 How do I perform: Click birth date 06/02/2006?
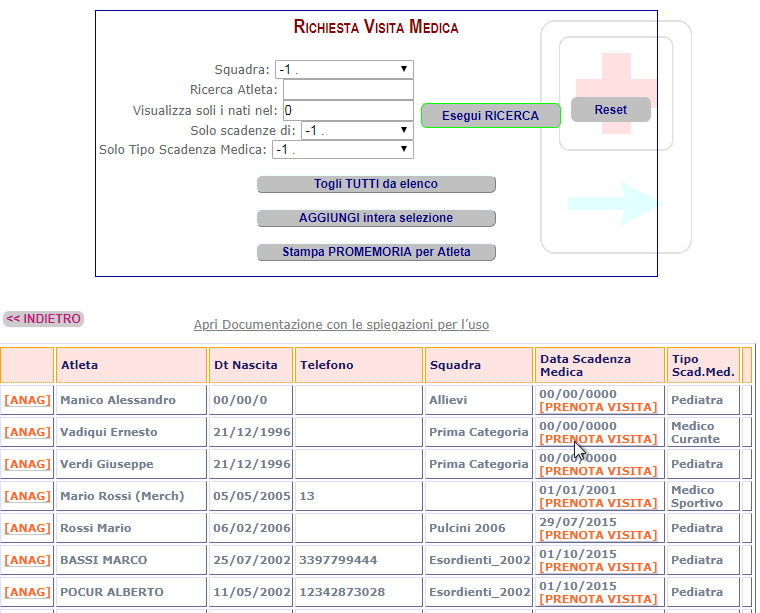tap(252, 528)
